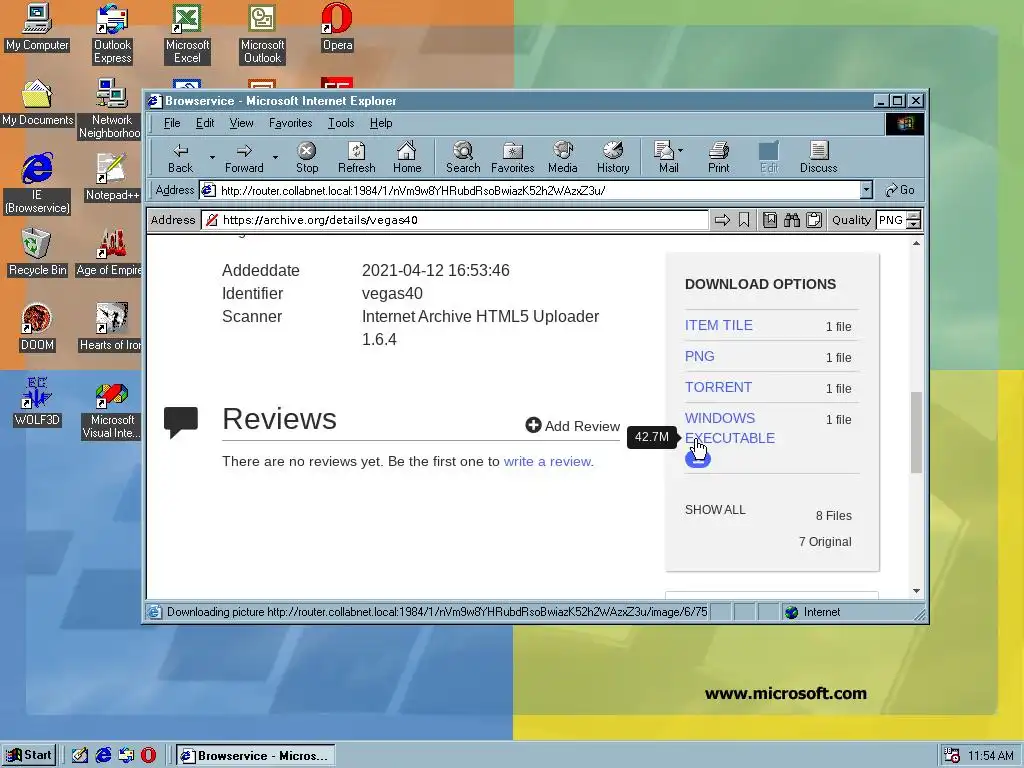This screenshot has height=768, width=1024.
Task: Click the TORRENT download link
Action: point(718,387)
